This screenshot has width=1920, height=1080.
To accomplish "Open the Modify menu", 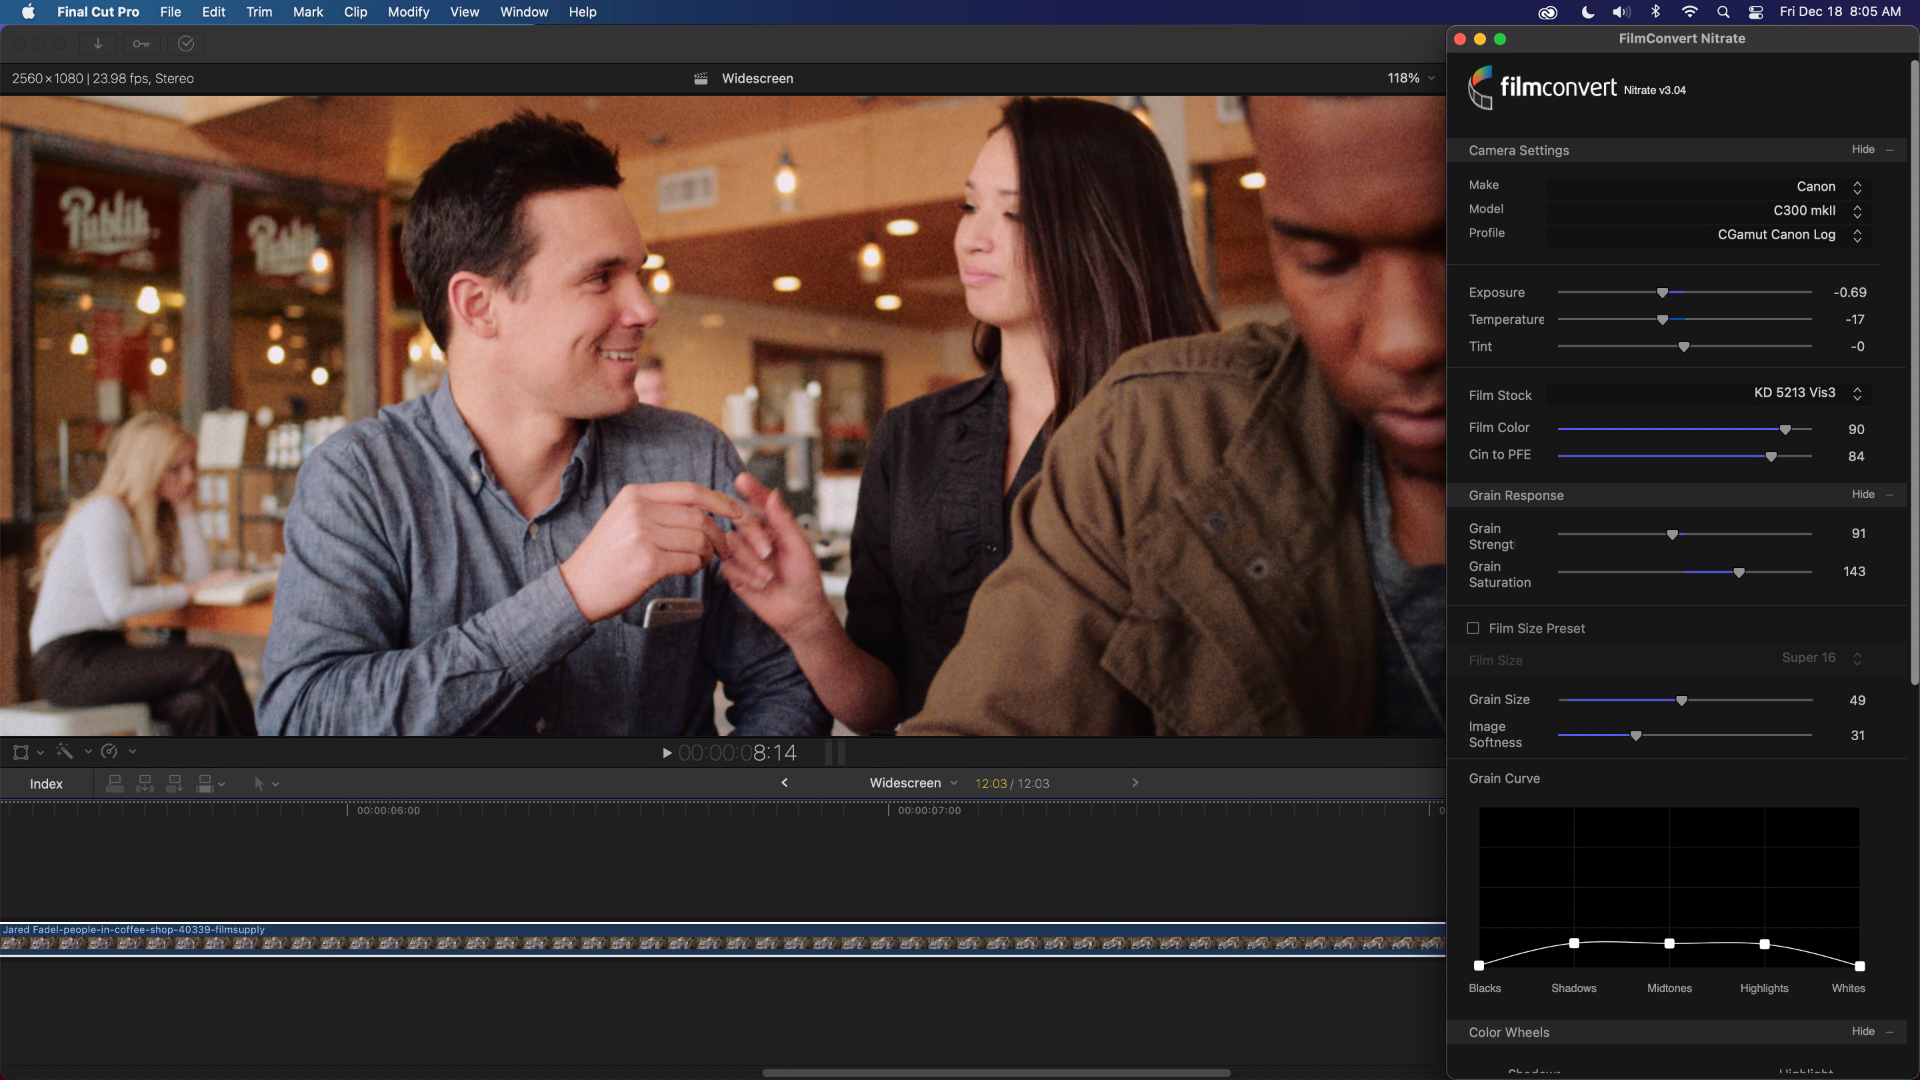I will click(x=408, y=12).
